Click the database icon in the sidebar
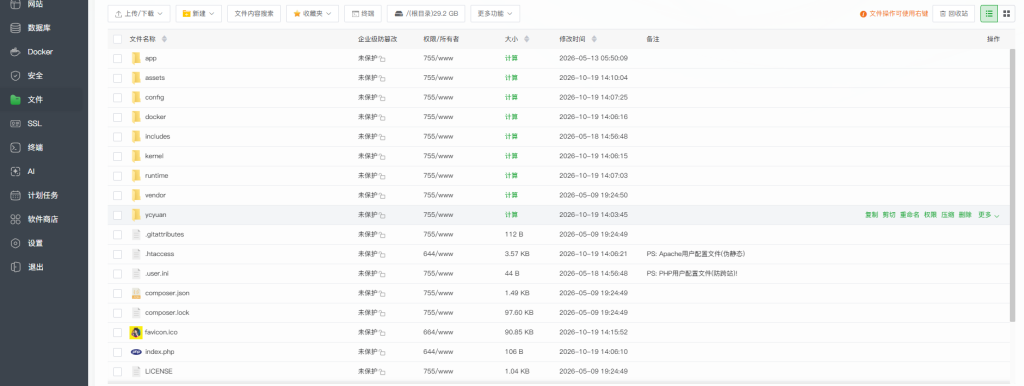Screen dimensions: 1024x386 click(x=16, y=28)
